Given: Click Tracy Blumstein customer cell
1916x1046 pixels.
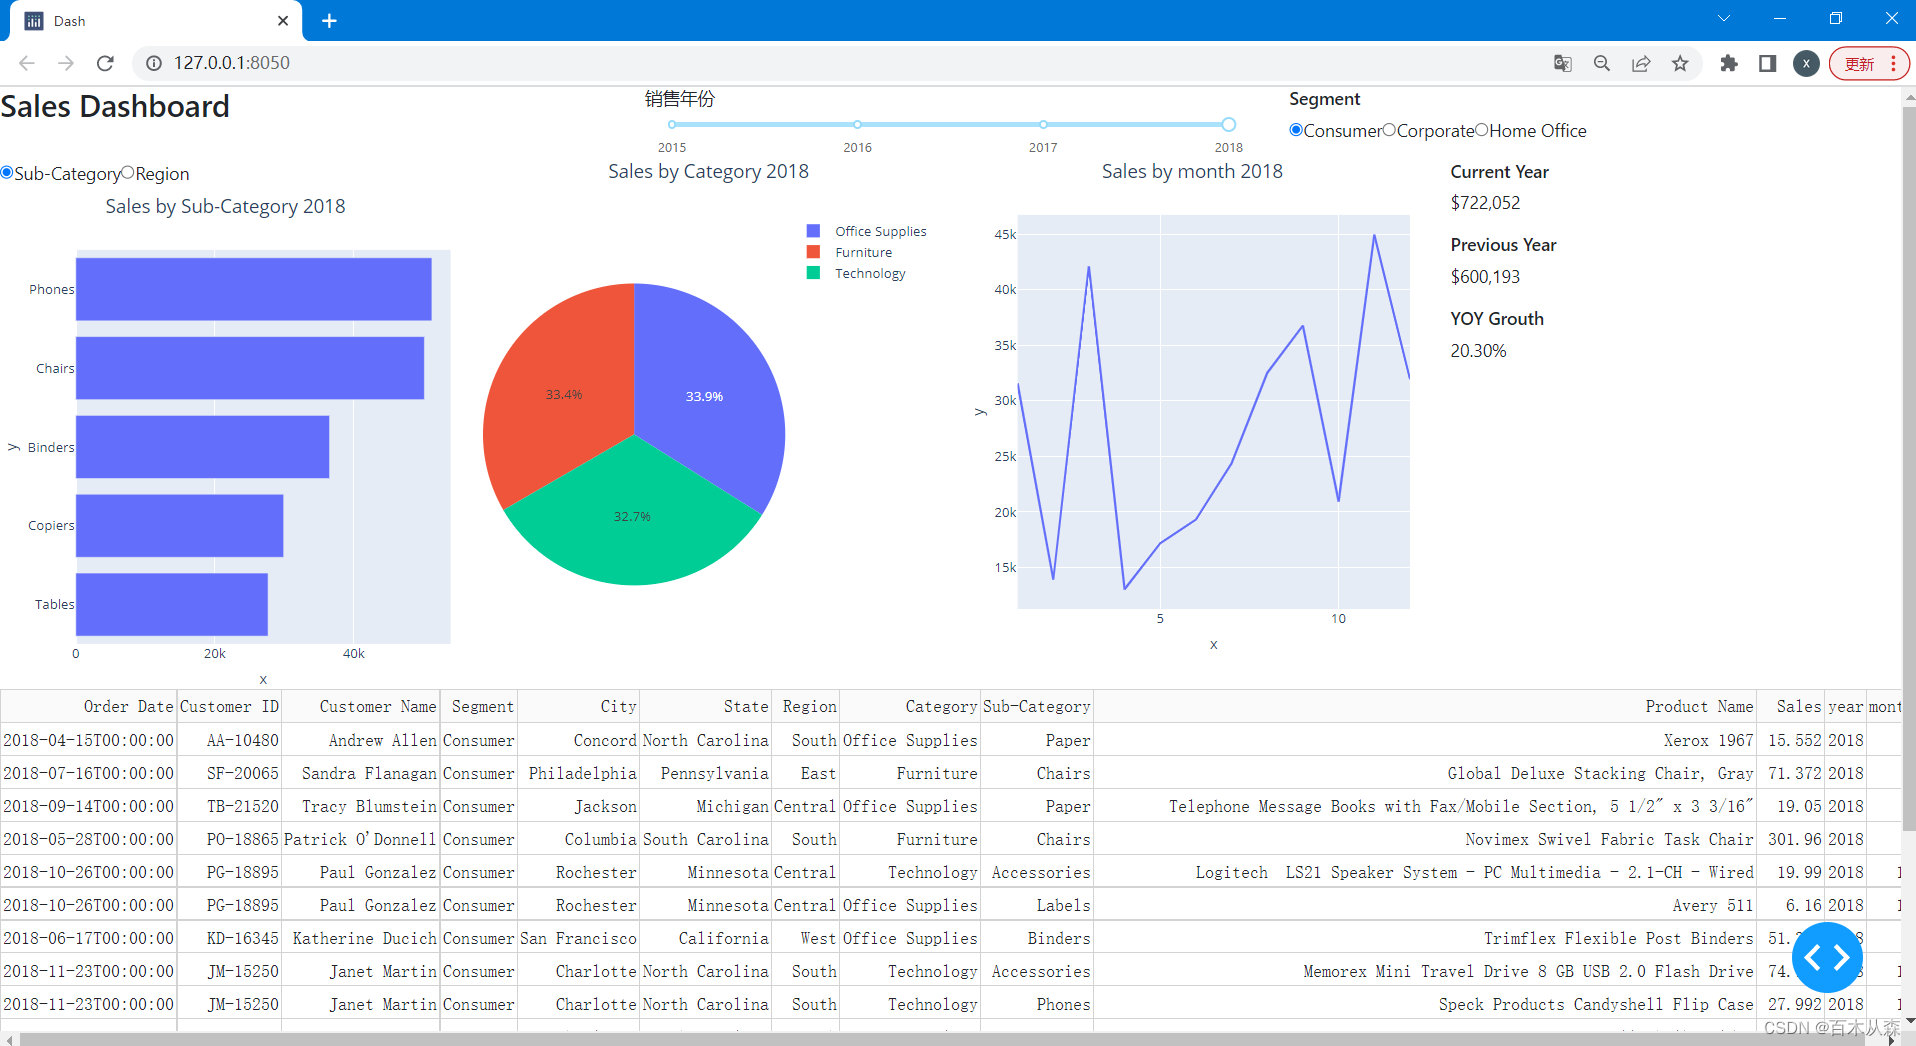Looking at the screenshot, I should (361, 806).
